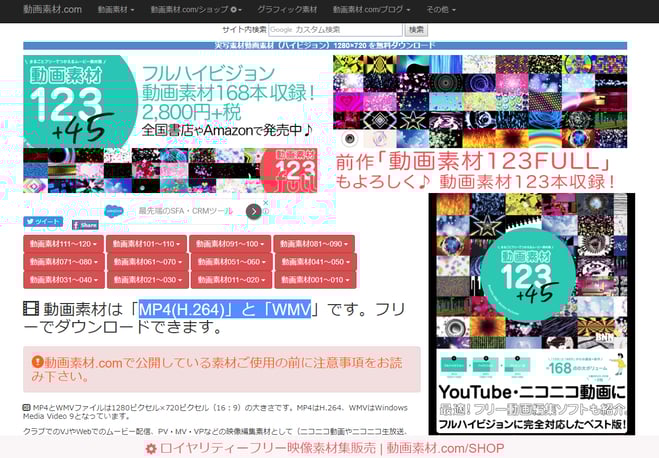Click the ad's round arrow button
The width and height of the screenshot is (659, 458).
click(x=253, y=211)
